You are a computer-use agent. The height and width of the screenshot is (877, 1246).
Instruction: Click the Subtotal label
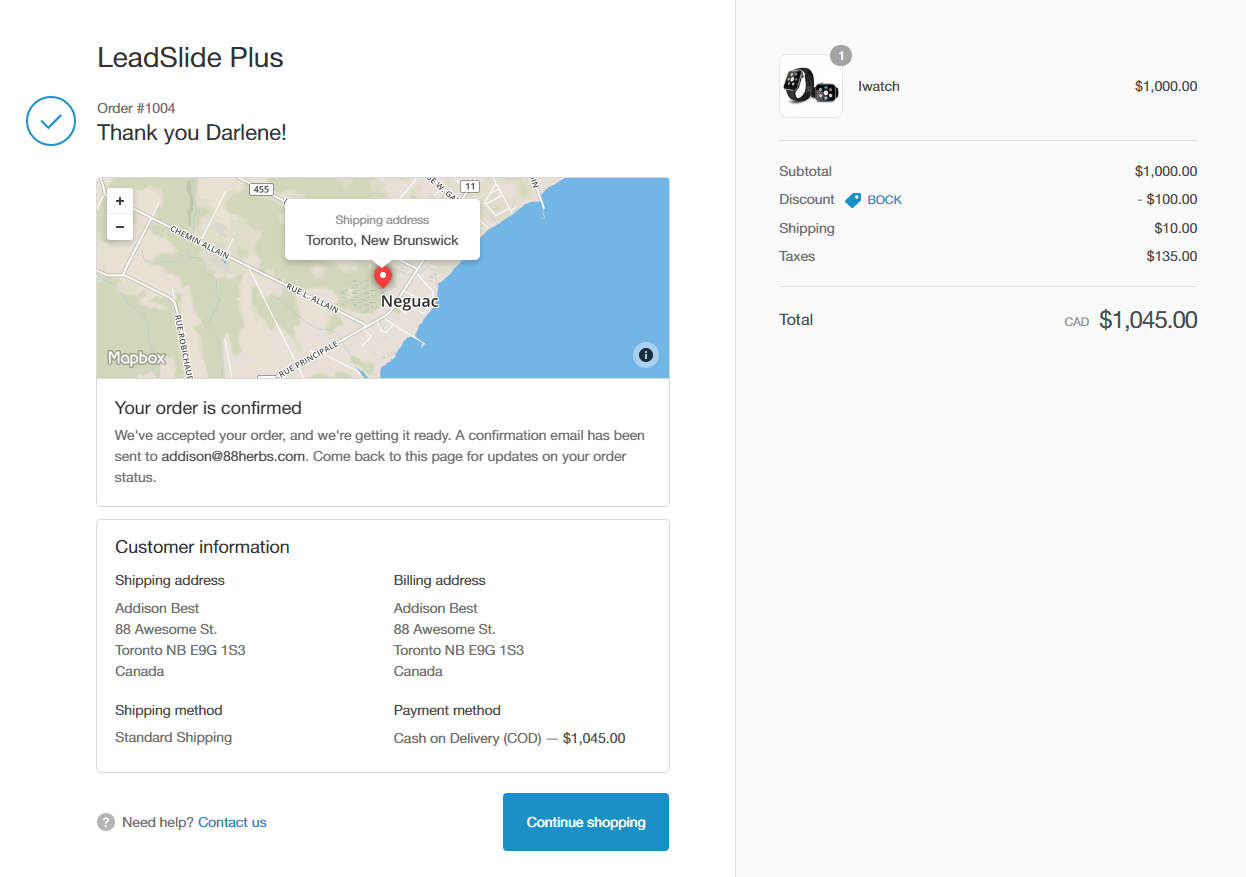pyautogui.click(x=805, y=171)
